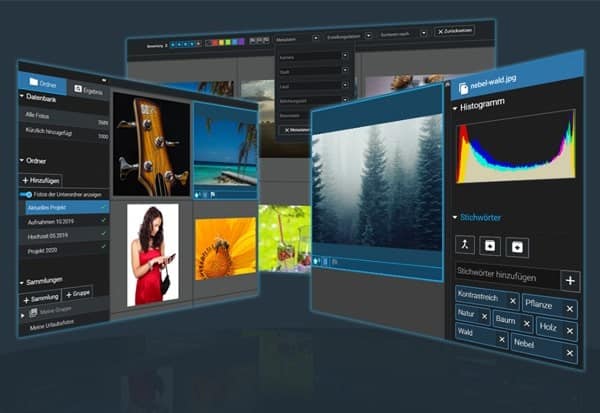Switch to the Ergebnis tab
This screenshot has height=413, width=600.
coord(88,90)
